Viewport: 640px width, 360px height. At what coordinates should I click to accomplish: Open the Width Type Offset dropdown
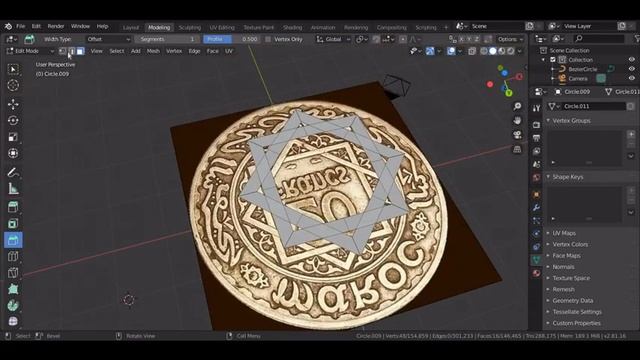point(109,39)
